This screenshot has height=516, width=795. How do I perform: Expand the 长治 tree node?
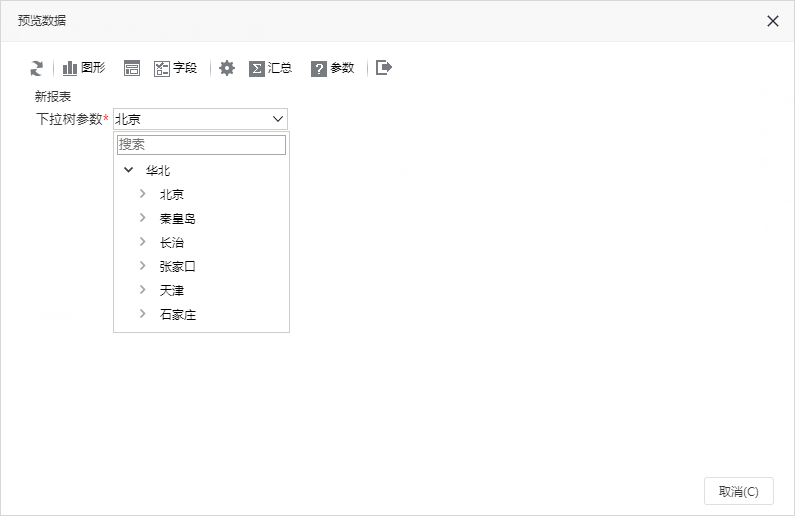coord(142,242)
